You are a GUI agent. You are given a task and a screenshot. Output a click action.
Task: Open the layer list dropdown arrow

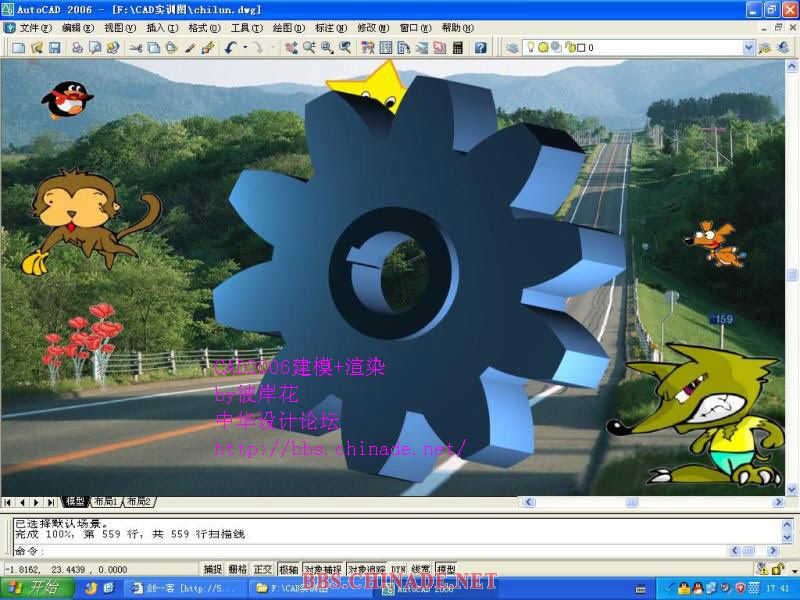tap(748, 47)
